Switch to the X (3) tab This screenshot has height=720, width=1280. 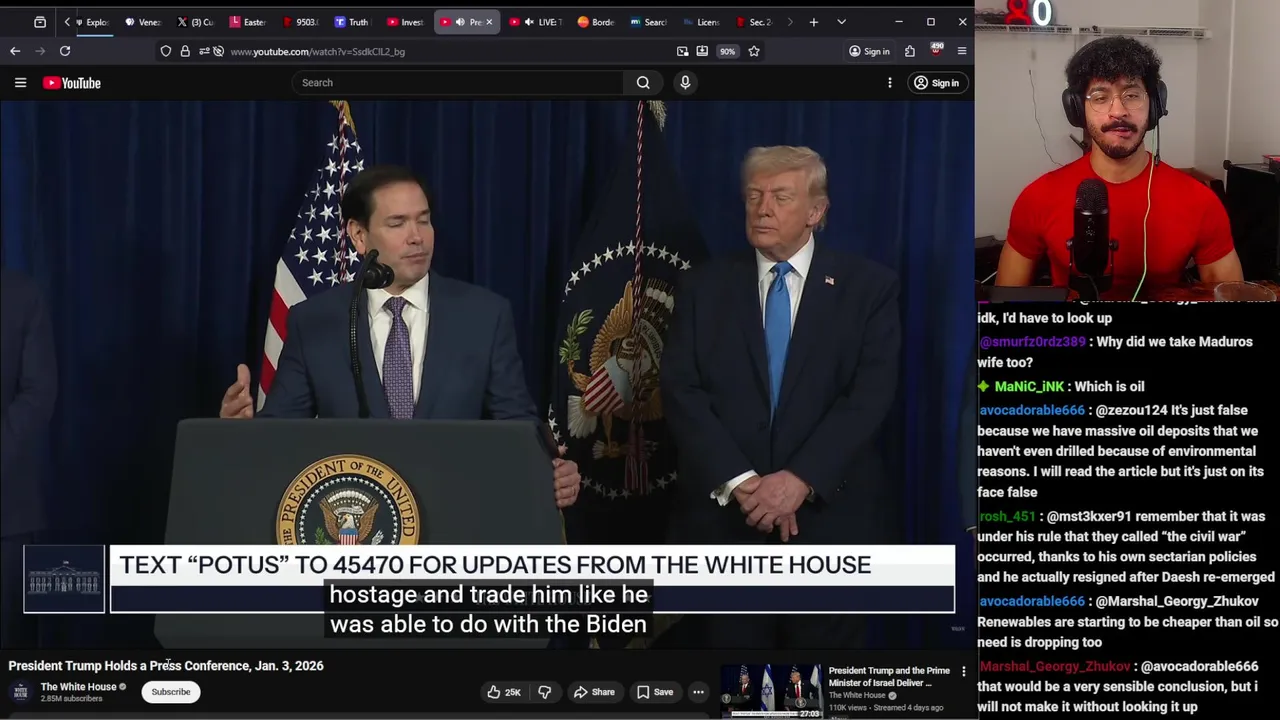coord(196,22)
